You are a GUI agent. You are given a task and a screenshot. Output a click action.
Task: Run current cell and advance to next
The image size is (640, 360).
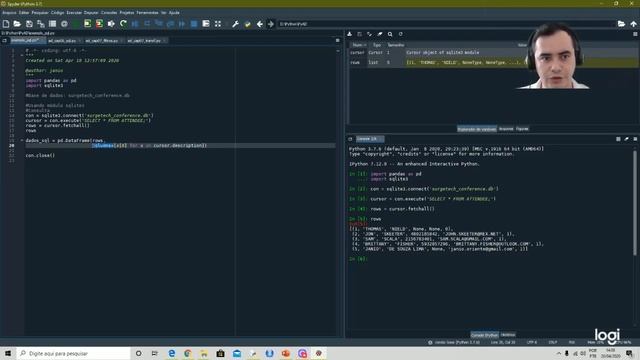coord(99,24)
